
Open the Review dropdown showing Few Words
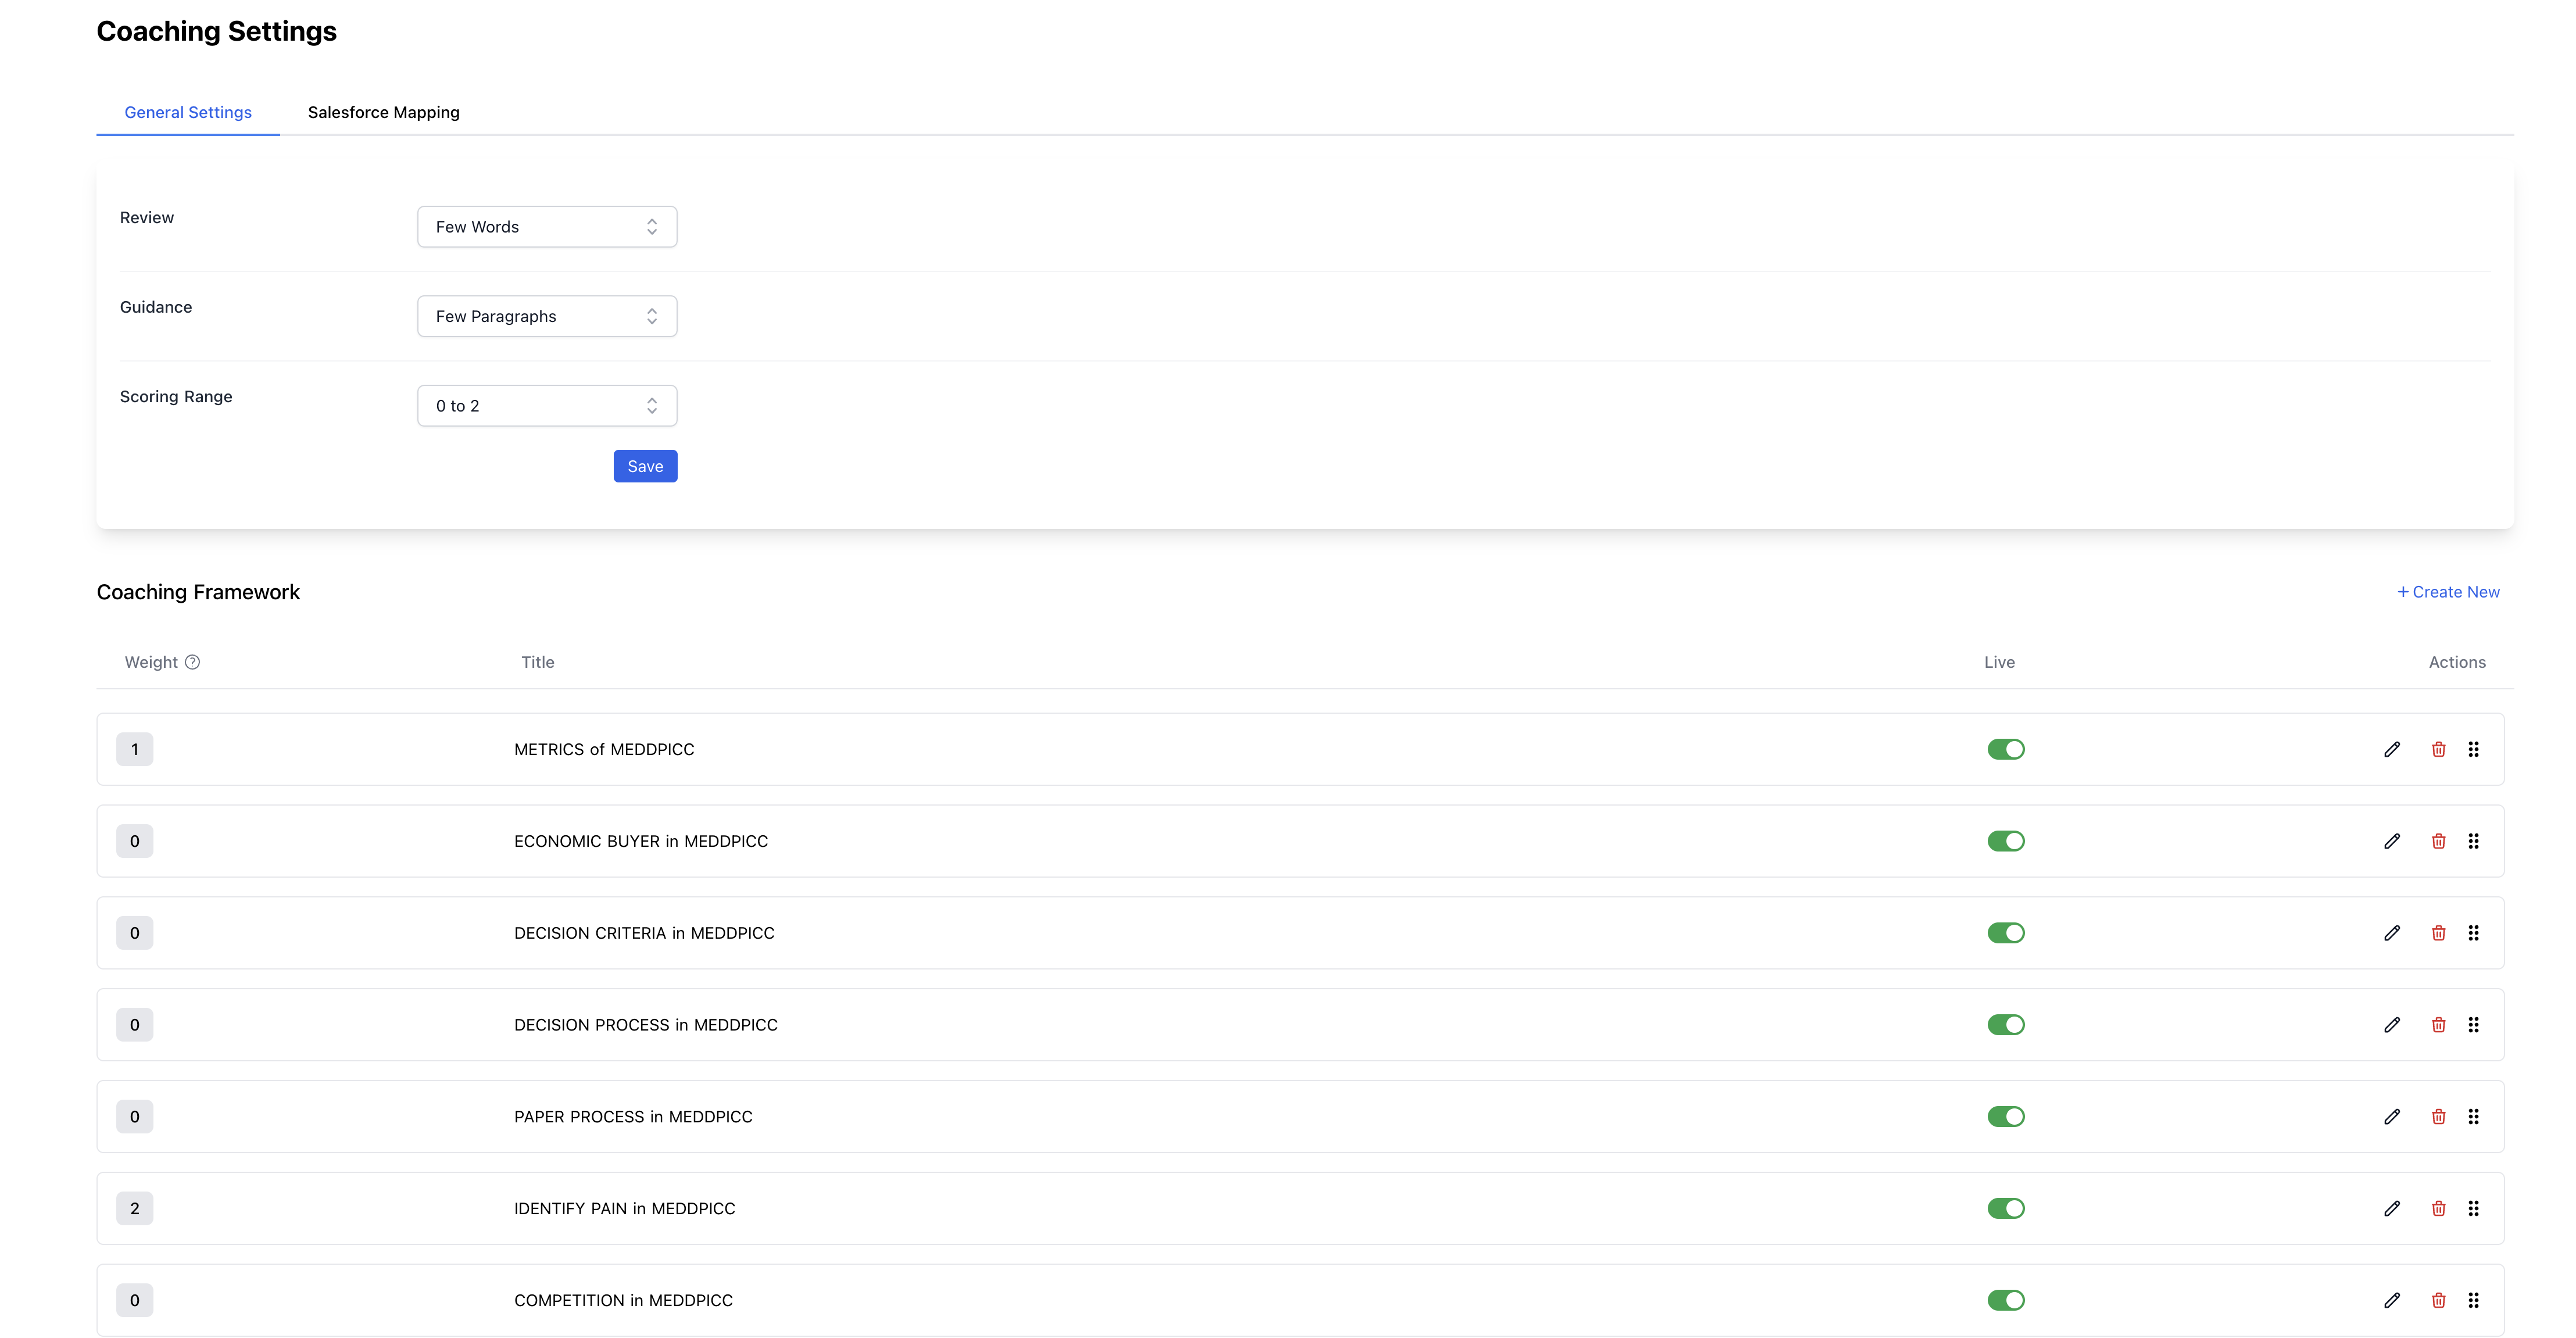click(547, 227)
